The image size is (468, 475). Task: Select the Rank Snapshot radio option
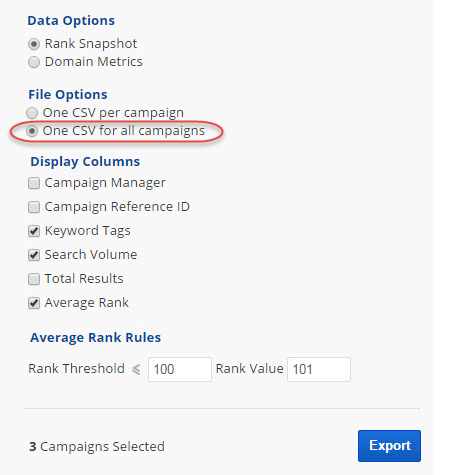pyautogui.click(x=34, y=44)
